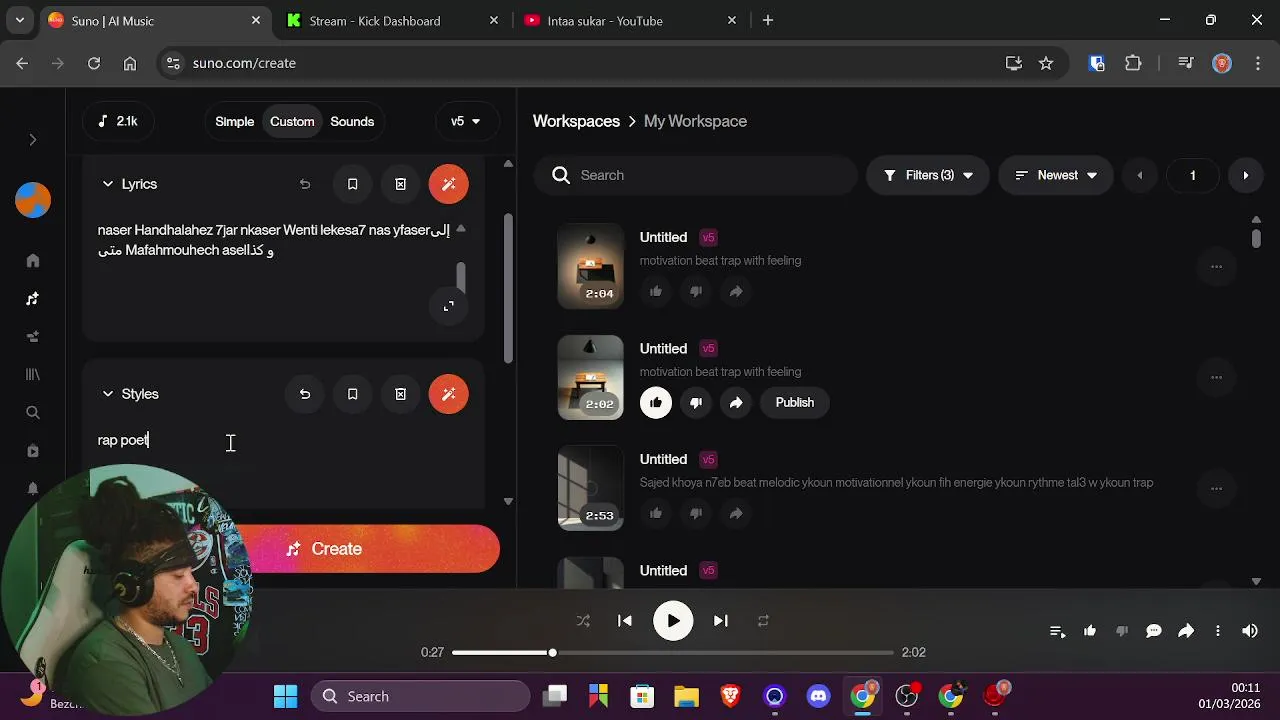Screen dimensions: 1280x720
Task: Click the Lyrics magic wand generate icon
Action: click(448, 184)
